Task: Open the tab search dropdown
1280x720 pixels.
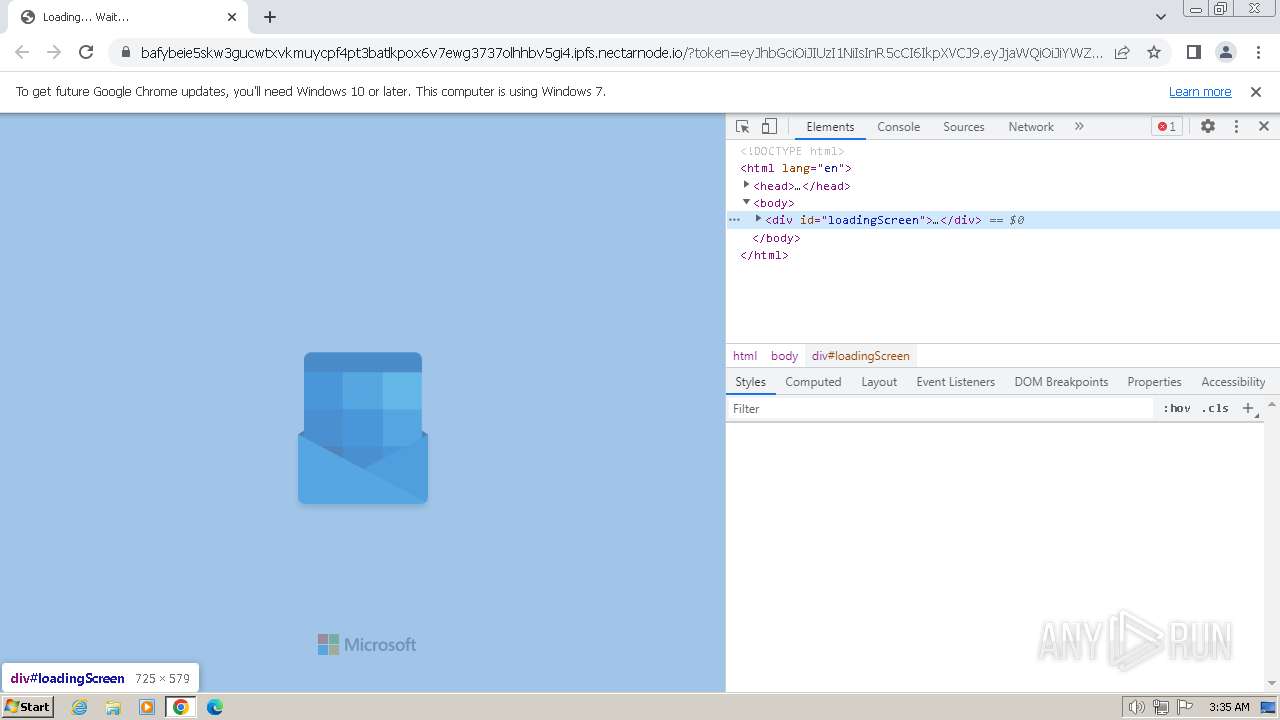Action: (x=1160, y=17)
